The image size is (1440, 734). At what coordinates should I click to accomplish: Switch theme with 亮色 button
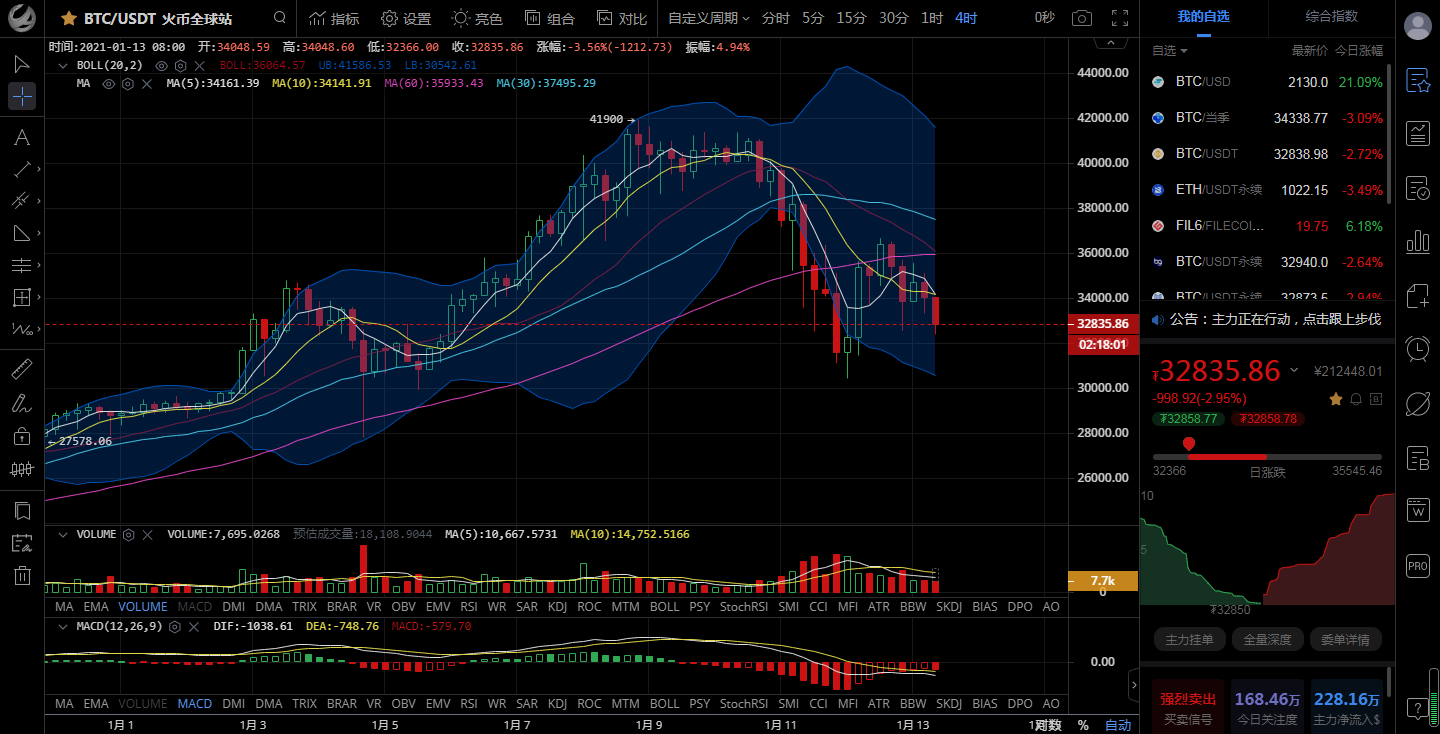pyautogui.click(x=477, y=18)
